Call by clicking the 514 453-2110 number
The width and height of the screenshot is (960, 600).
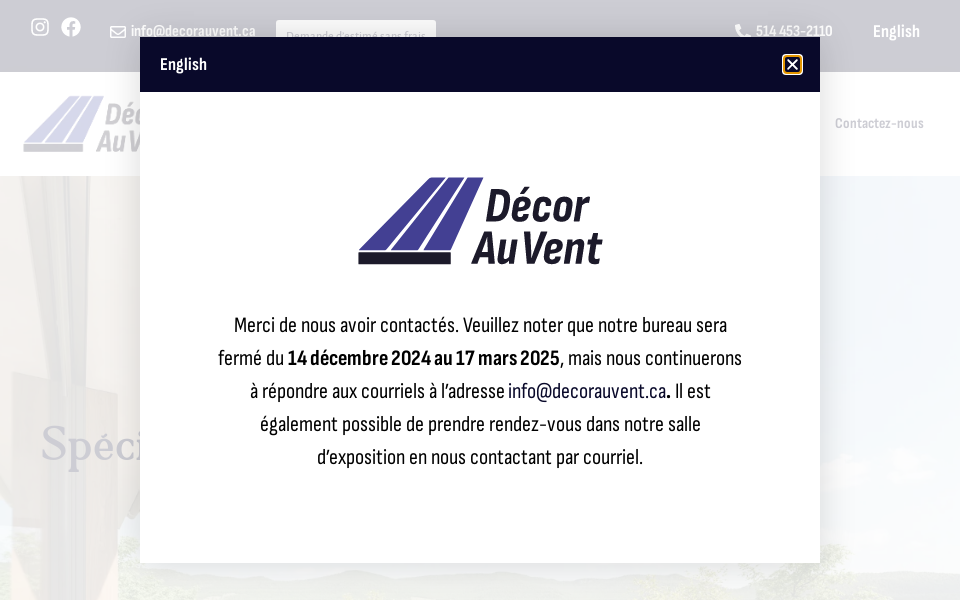pos(793,31)
